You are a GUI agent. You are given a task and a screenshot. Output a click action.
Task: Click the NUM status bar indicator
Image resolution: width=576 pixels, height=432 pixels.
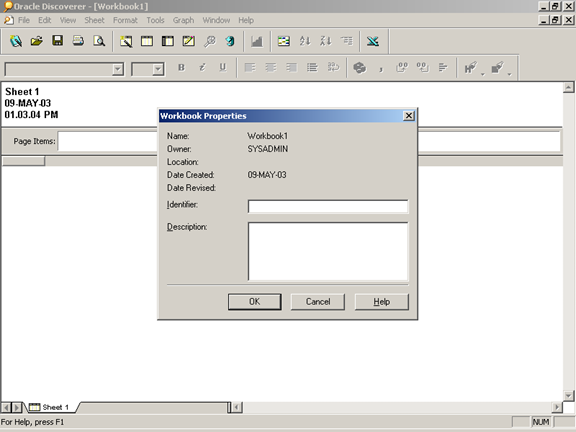(541, 422)
